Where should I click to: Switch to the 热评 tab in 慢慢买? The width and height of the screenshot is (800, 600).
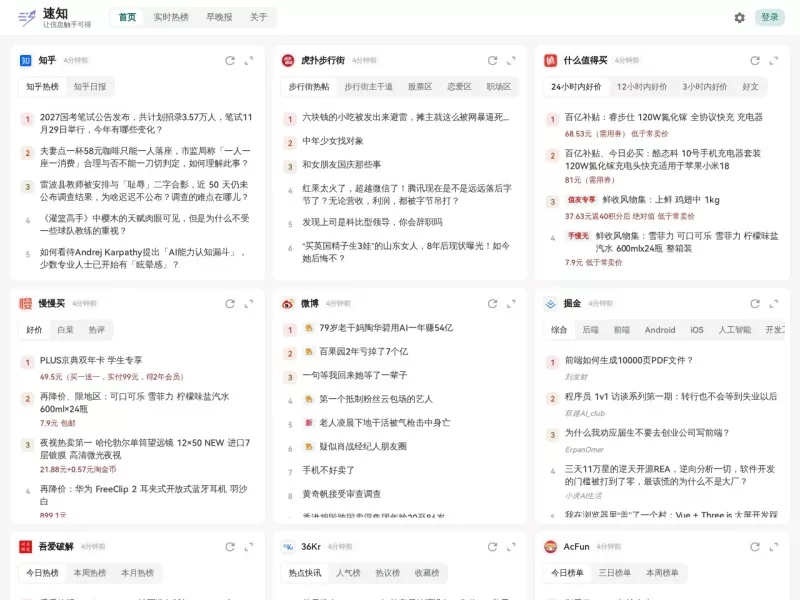(x=96, y=330)
